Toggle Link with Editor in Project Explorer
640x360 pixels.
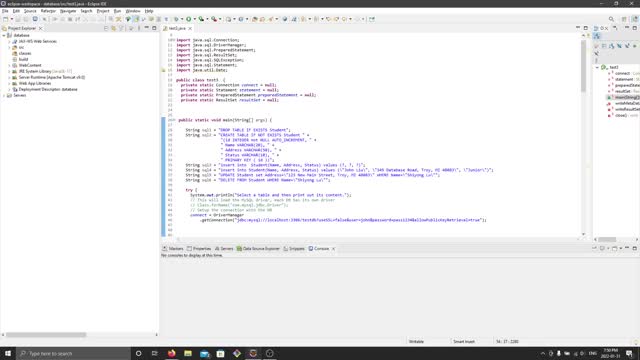(113, 28)
